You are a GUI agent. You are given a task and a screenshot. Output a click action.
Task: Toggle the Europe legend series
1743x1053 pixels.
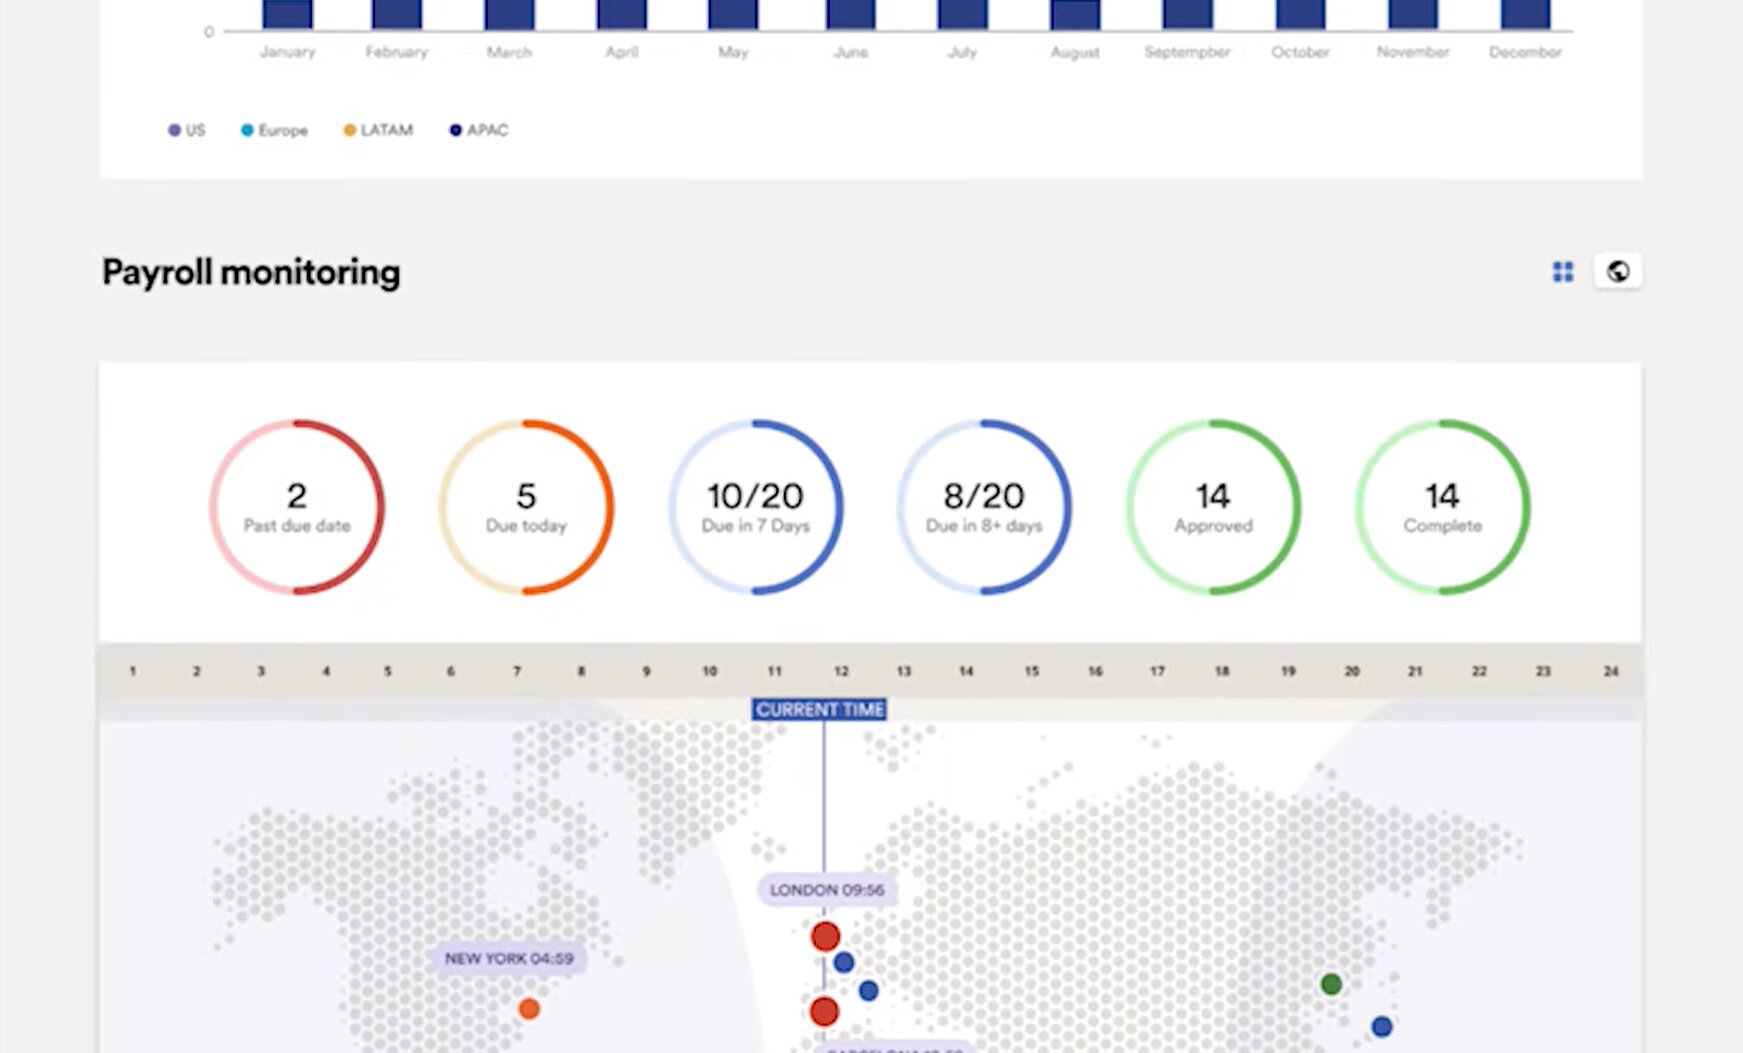click(274, 130)
